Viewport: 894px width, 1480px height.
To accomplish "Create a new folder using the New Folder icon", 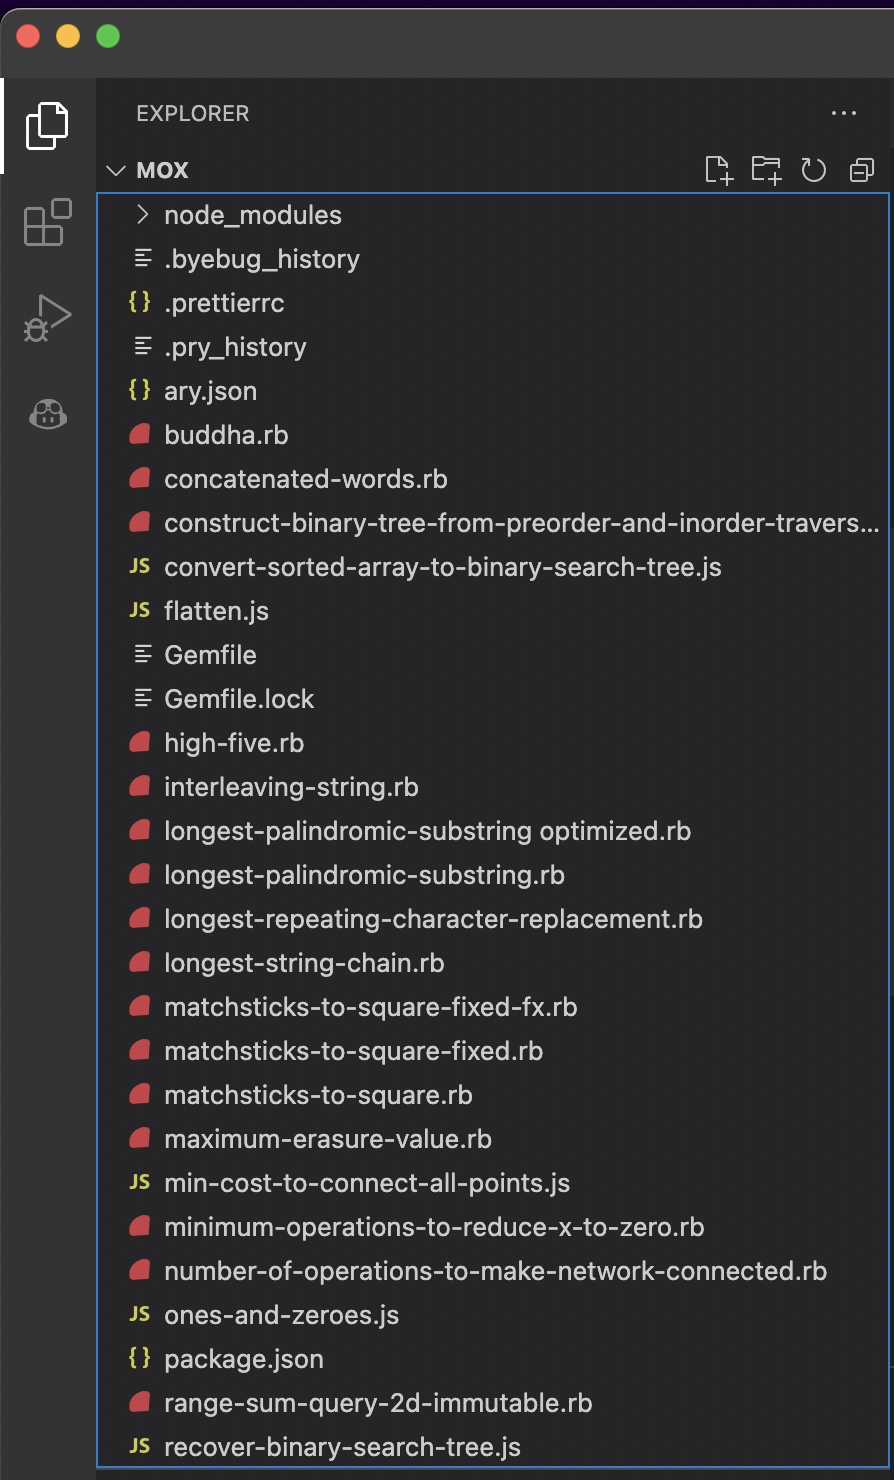I will [766, 170].
